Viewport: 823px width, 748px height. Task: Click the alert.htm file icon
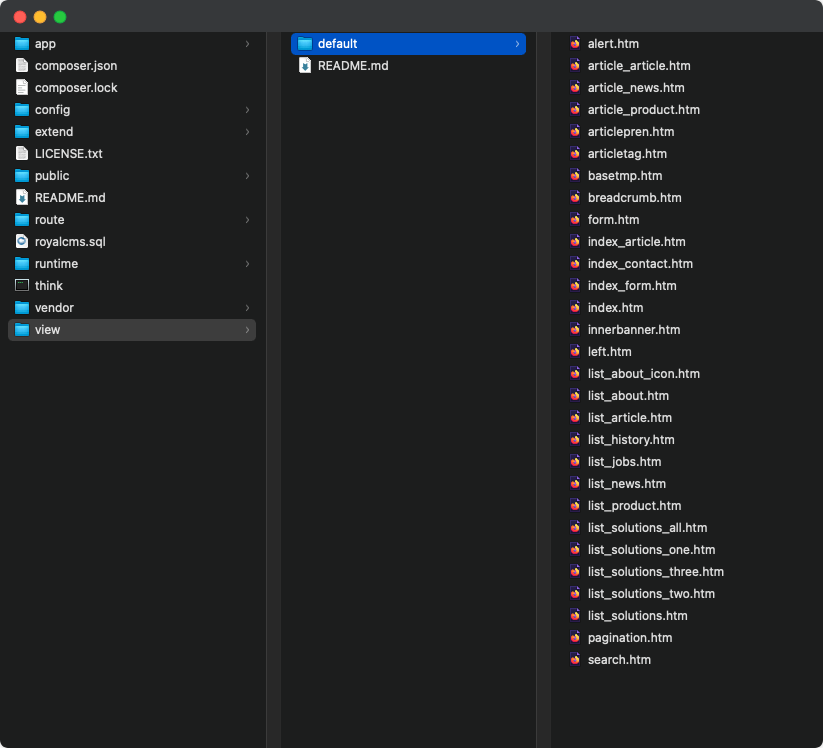[575, 44]
